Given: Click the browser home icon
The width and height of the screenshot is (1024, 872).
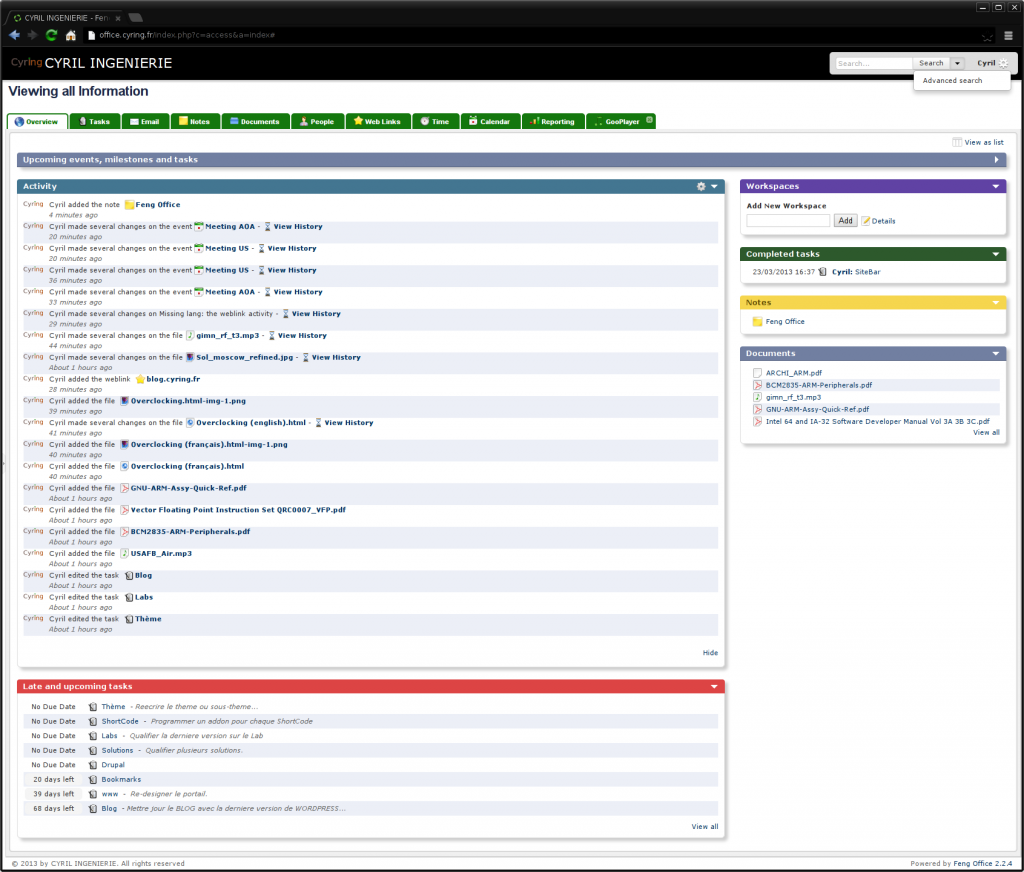Looking at the screenshot, I should coord(71,35).
